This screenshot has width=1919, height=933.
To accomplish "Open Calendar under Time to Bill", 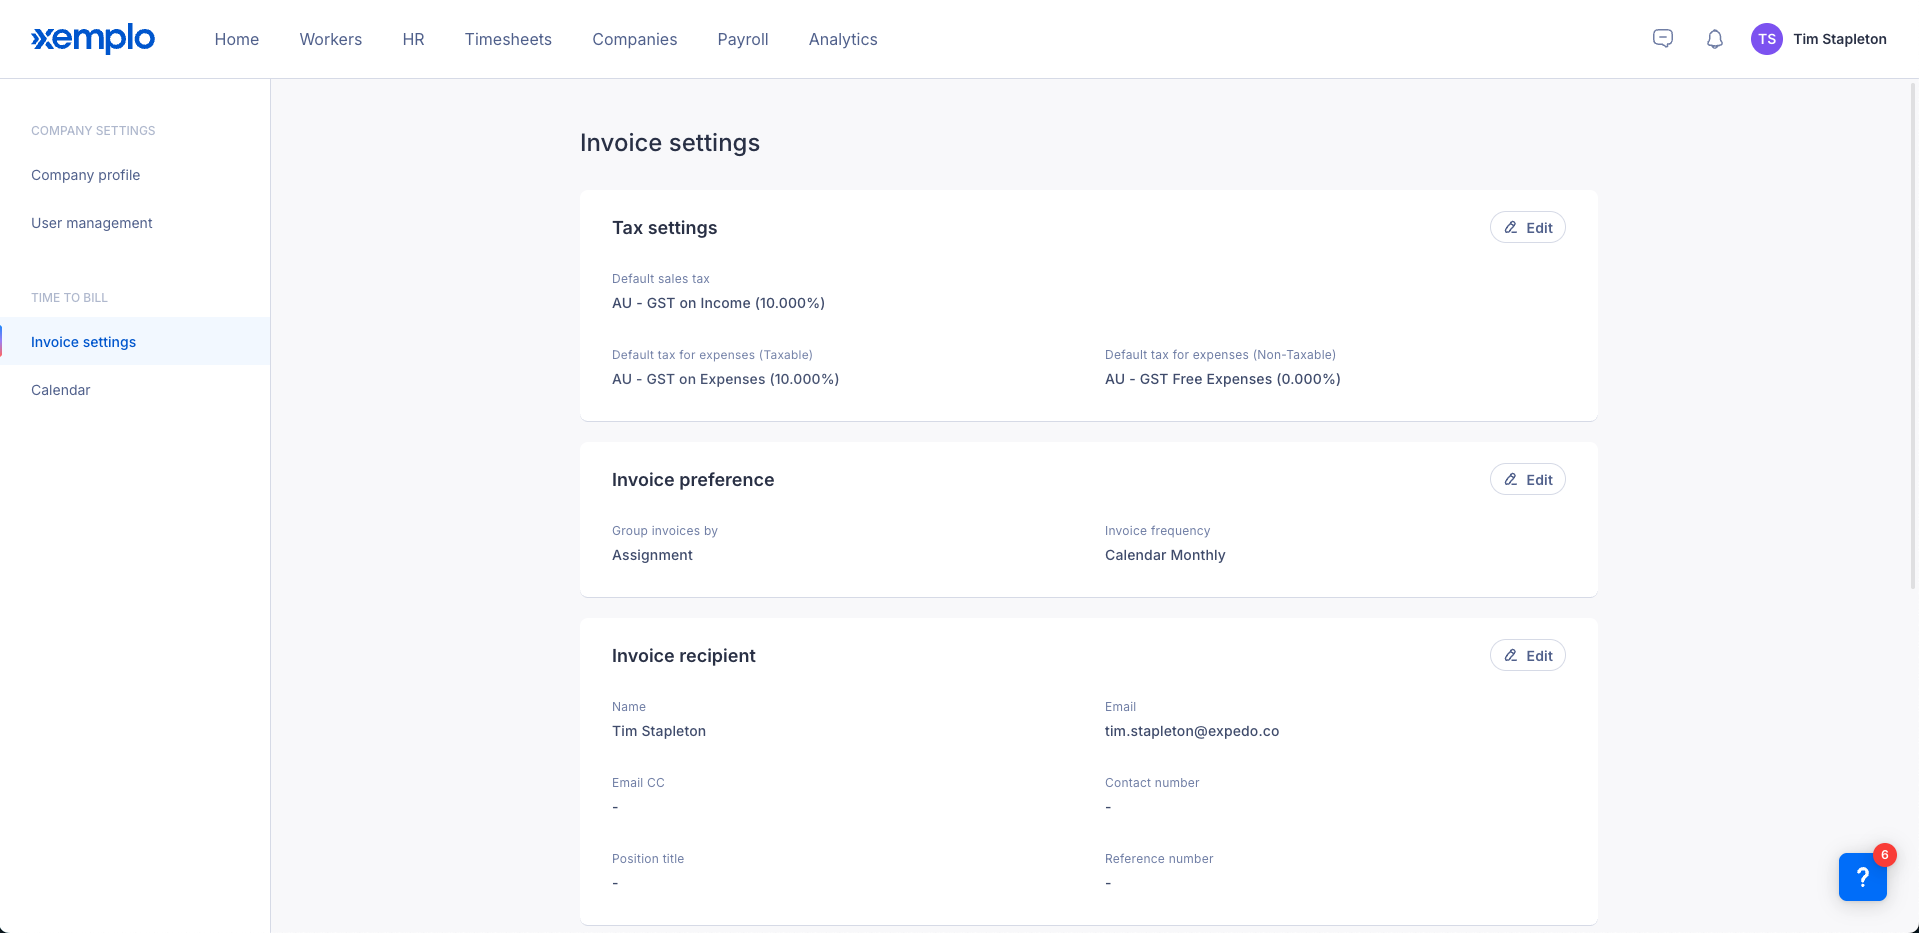I will coord(61,390).
